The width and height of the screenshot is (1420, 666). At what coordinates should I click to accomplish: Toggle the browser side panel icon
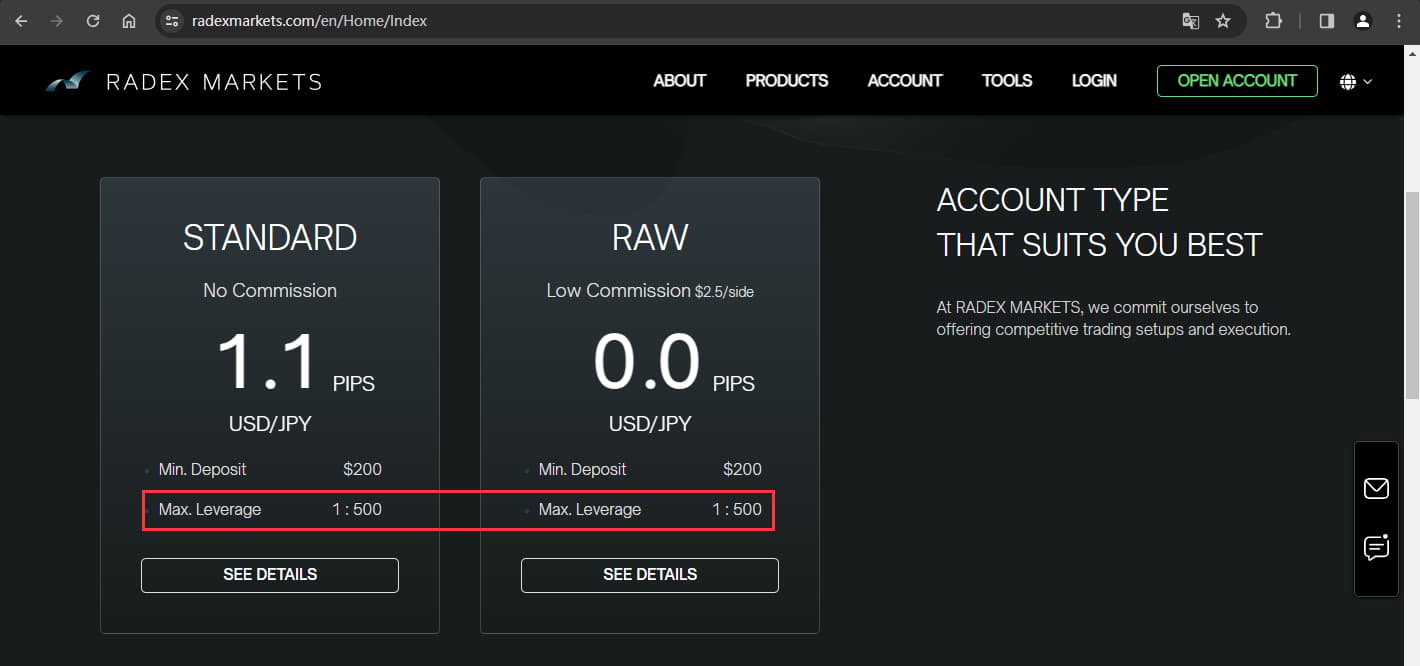(1327, 20)
